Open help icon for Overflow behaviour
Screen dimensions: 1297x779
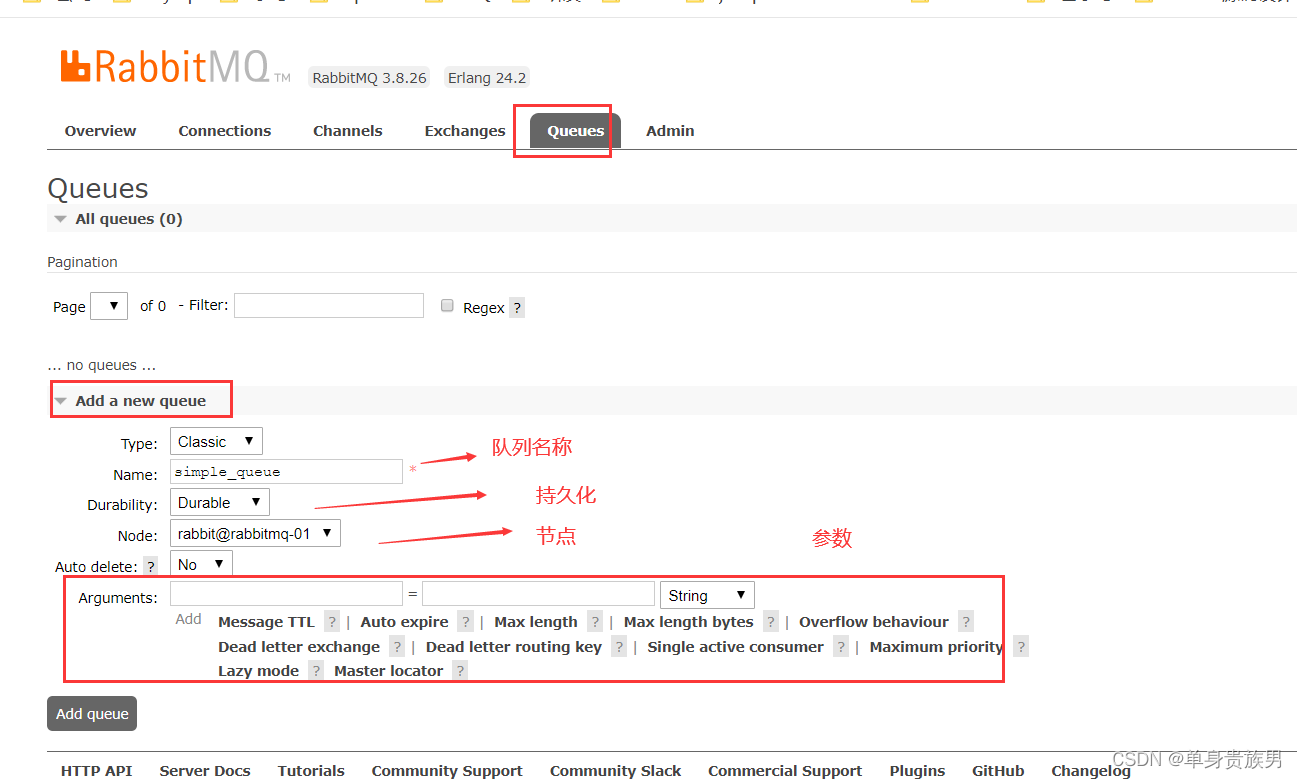tap(966, 622)
